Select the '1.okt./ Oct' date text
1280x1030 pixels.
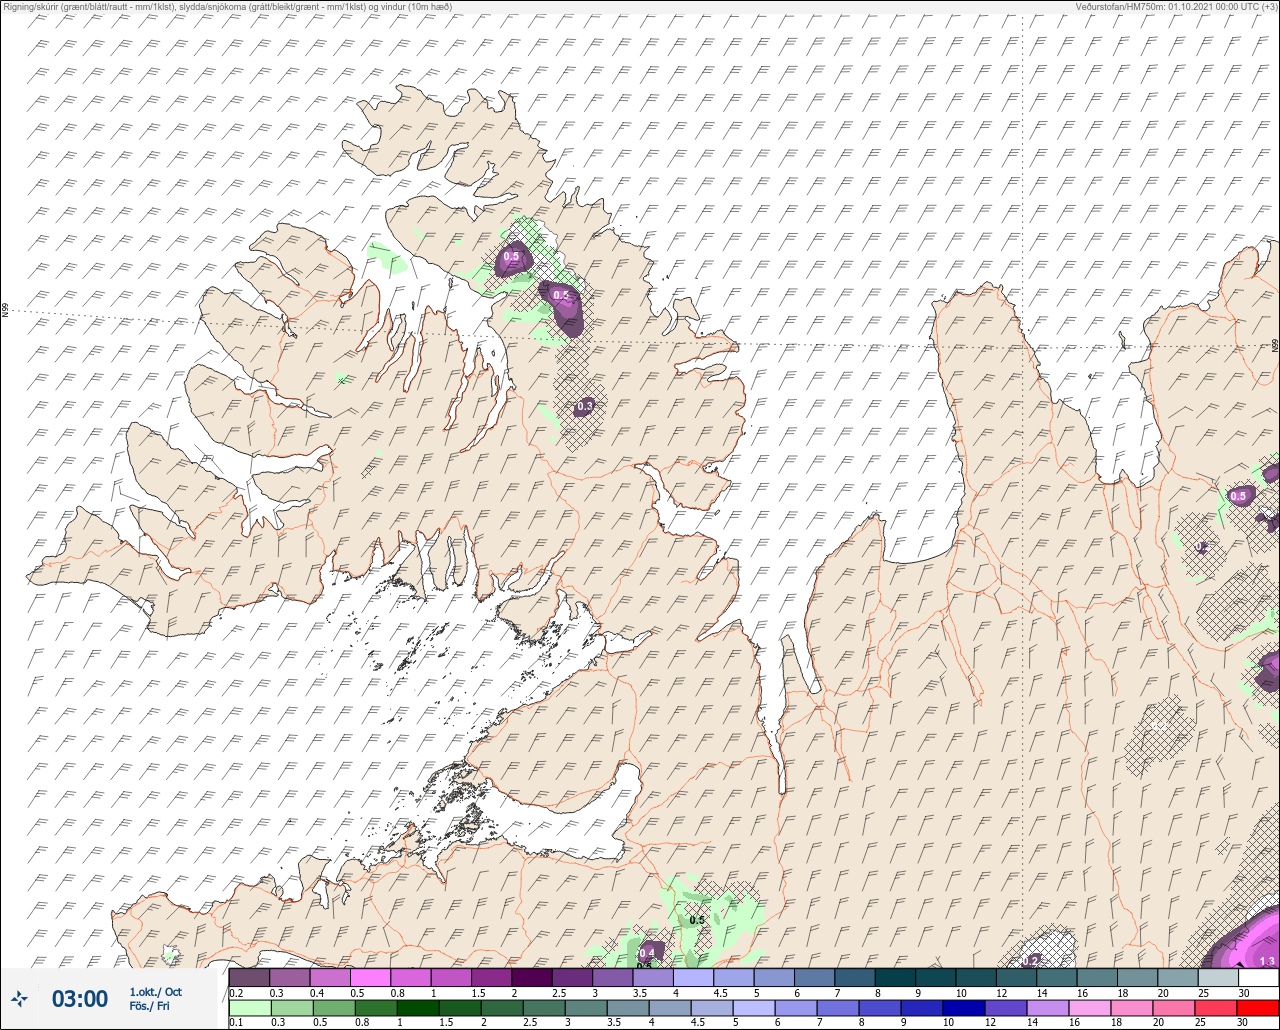coord(156,991)
